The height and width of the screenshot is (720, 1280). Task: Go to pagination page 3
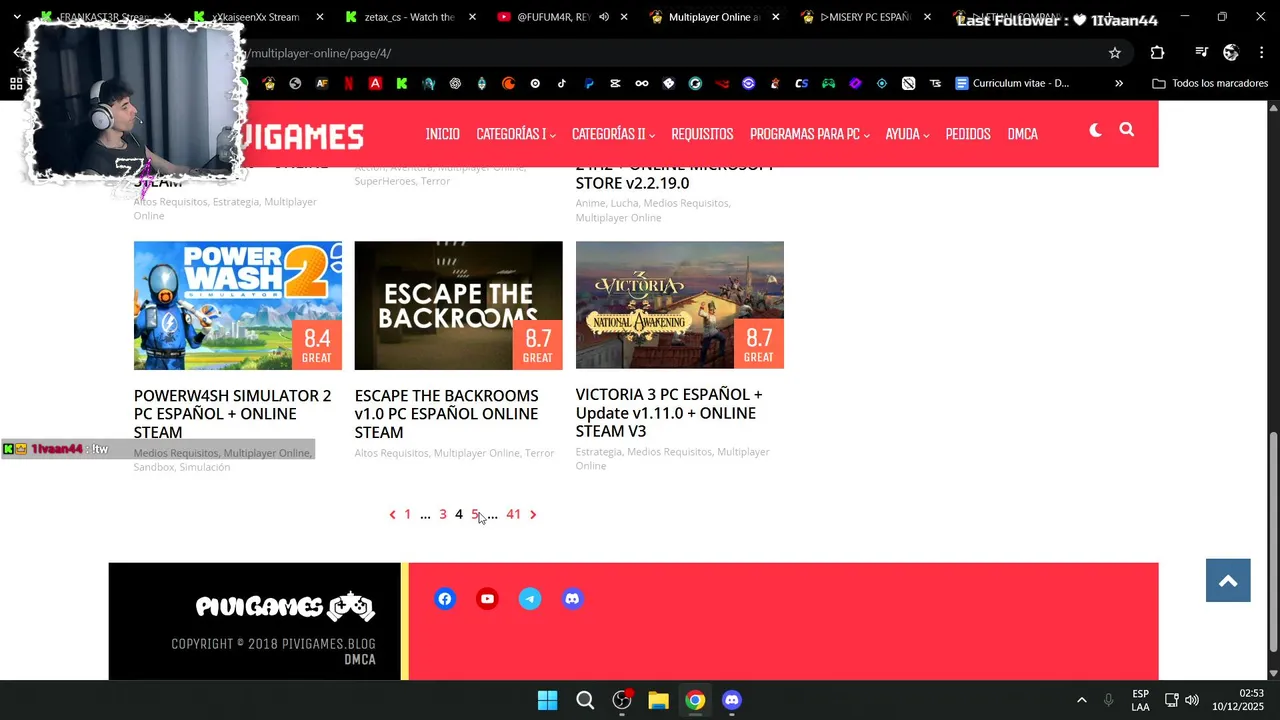[x=443, y=514]
